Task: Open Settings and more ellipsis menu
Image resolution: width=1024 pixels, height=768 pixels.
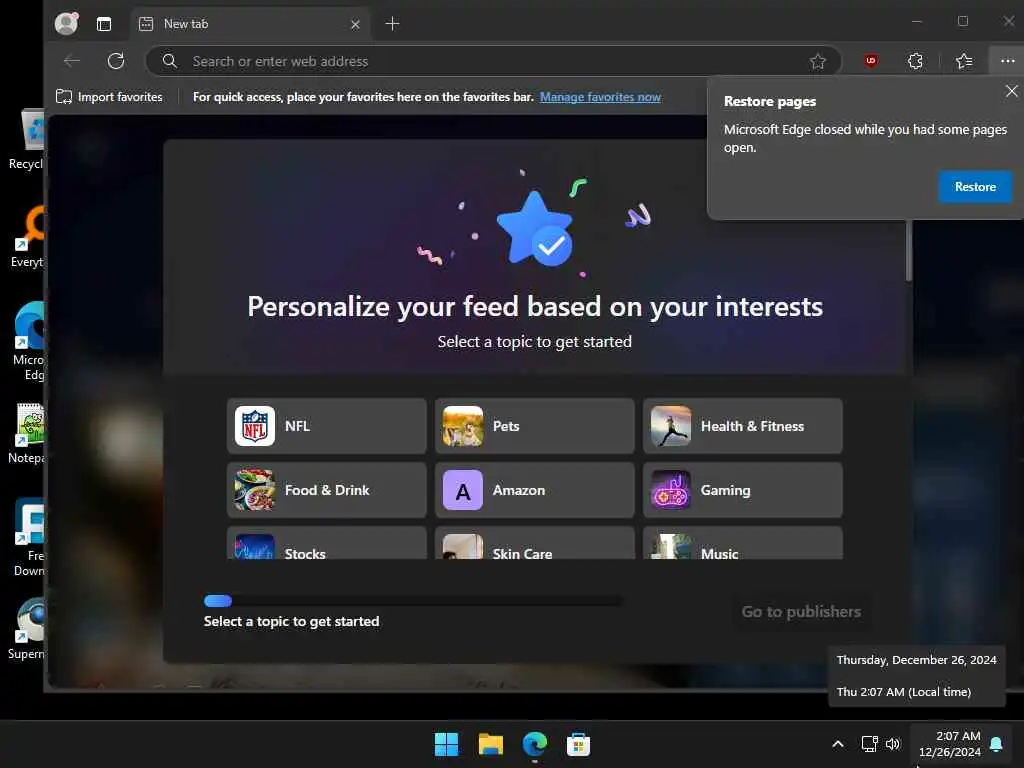Action: (x=1007, y=61)
